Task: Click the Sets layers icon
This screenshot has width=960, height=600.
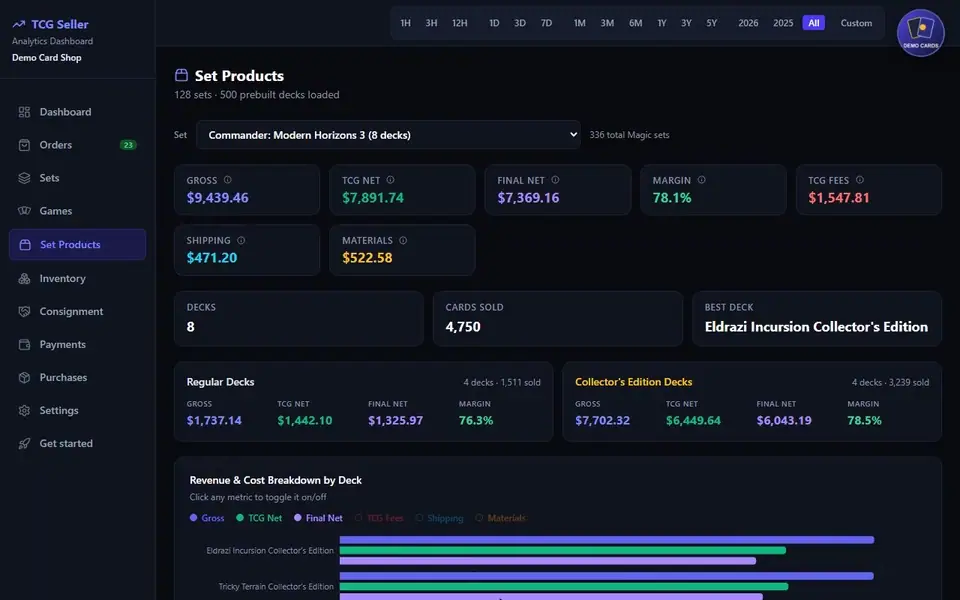Action: pyautogui.click(x=24, y=178)
